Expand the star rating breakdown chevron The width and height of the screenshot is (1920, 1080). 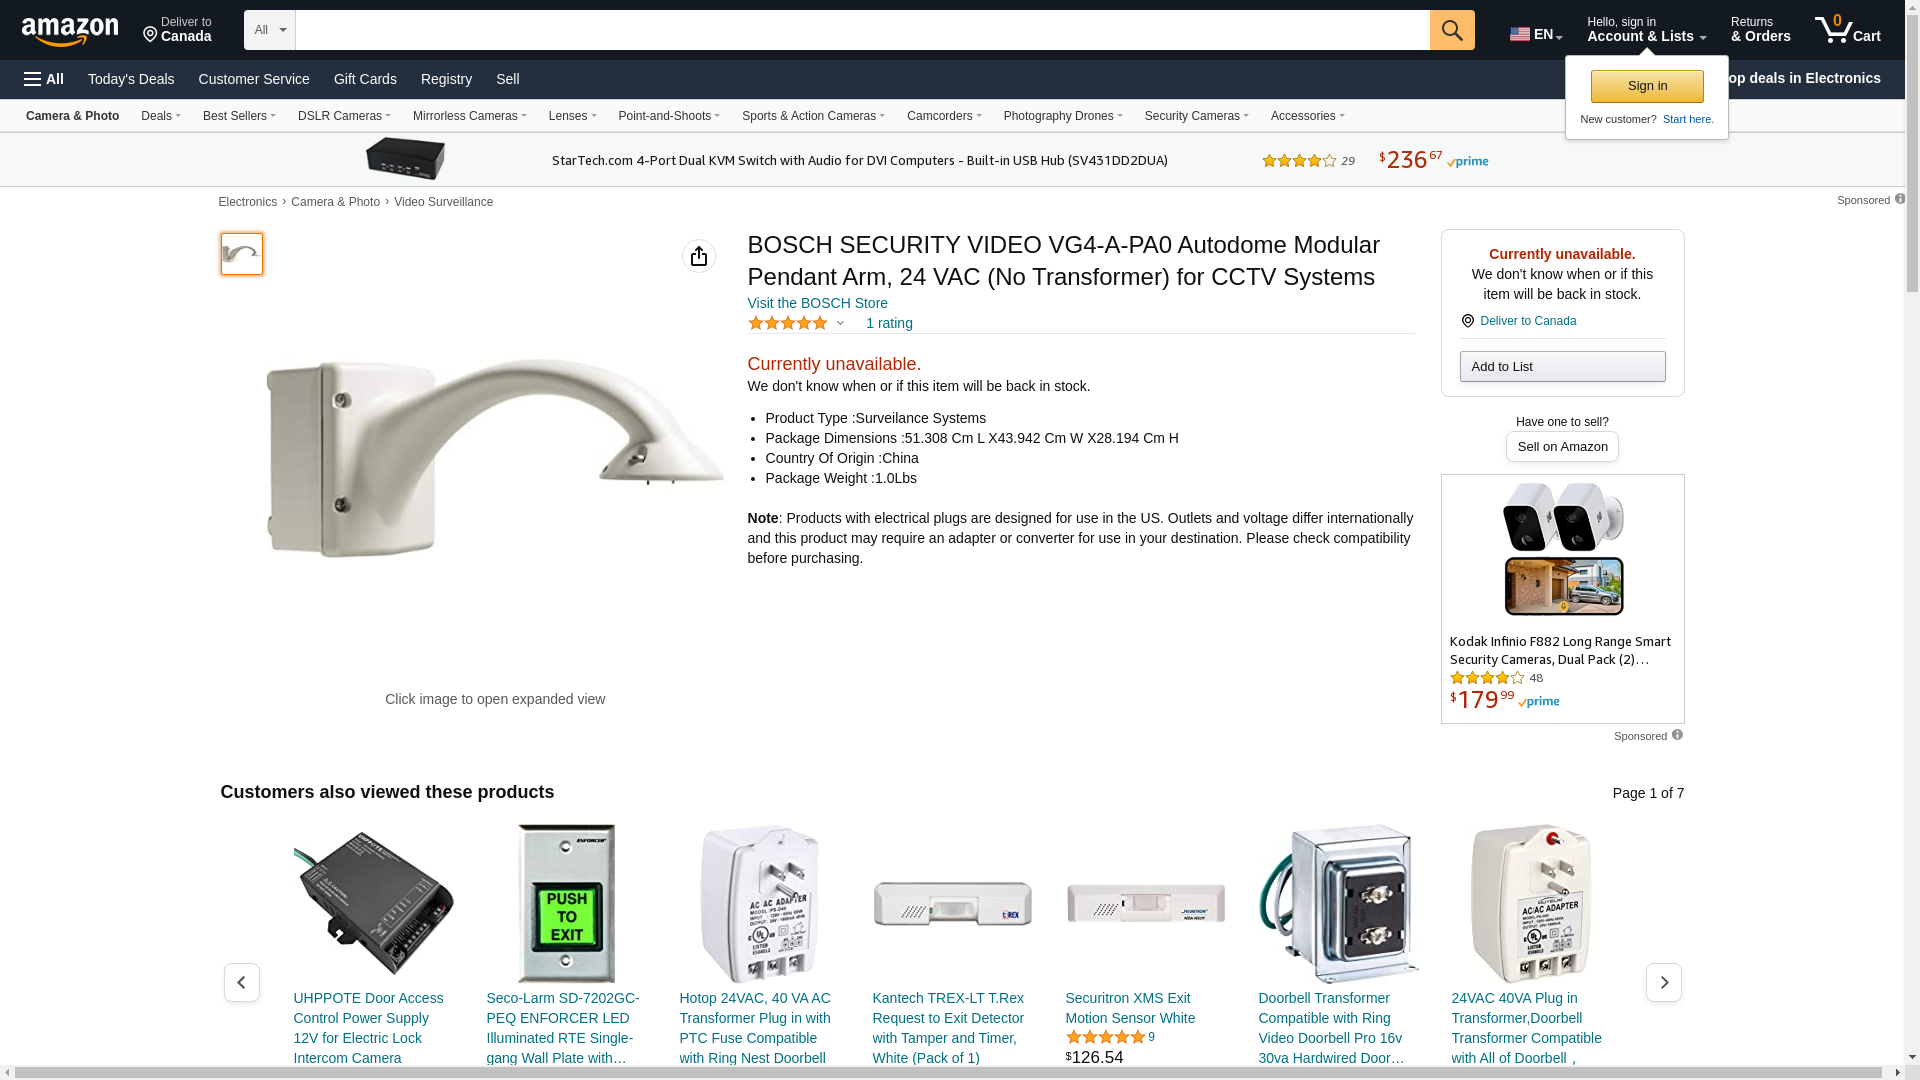pyautogui.click(x=840, y=323)
